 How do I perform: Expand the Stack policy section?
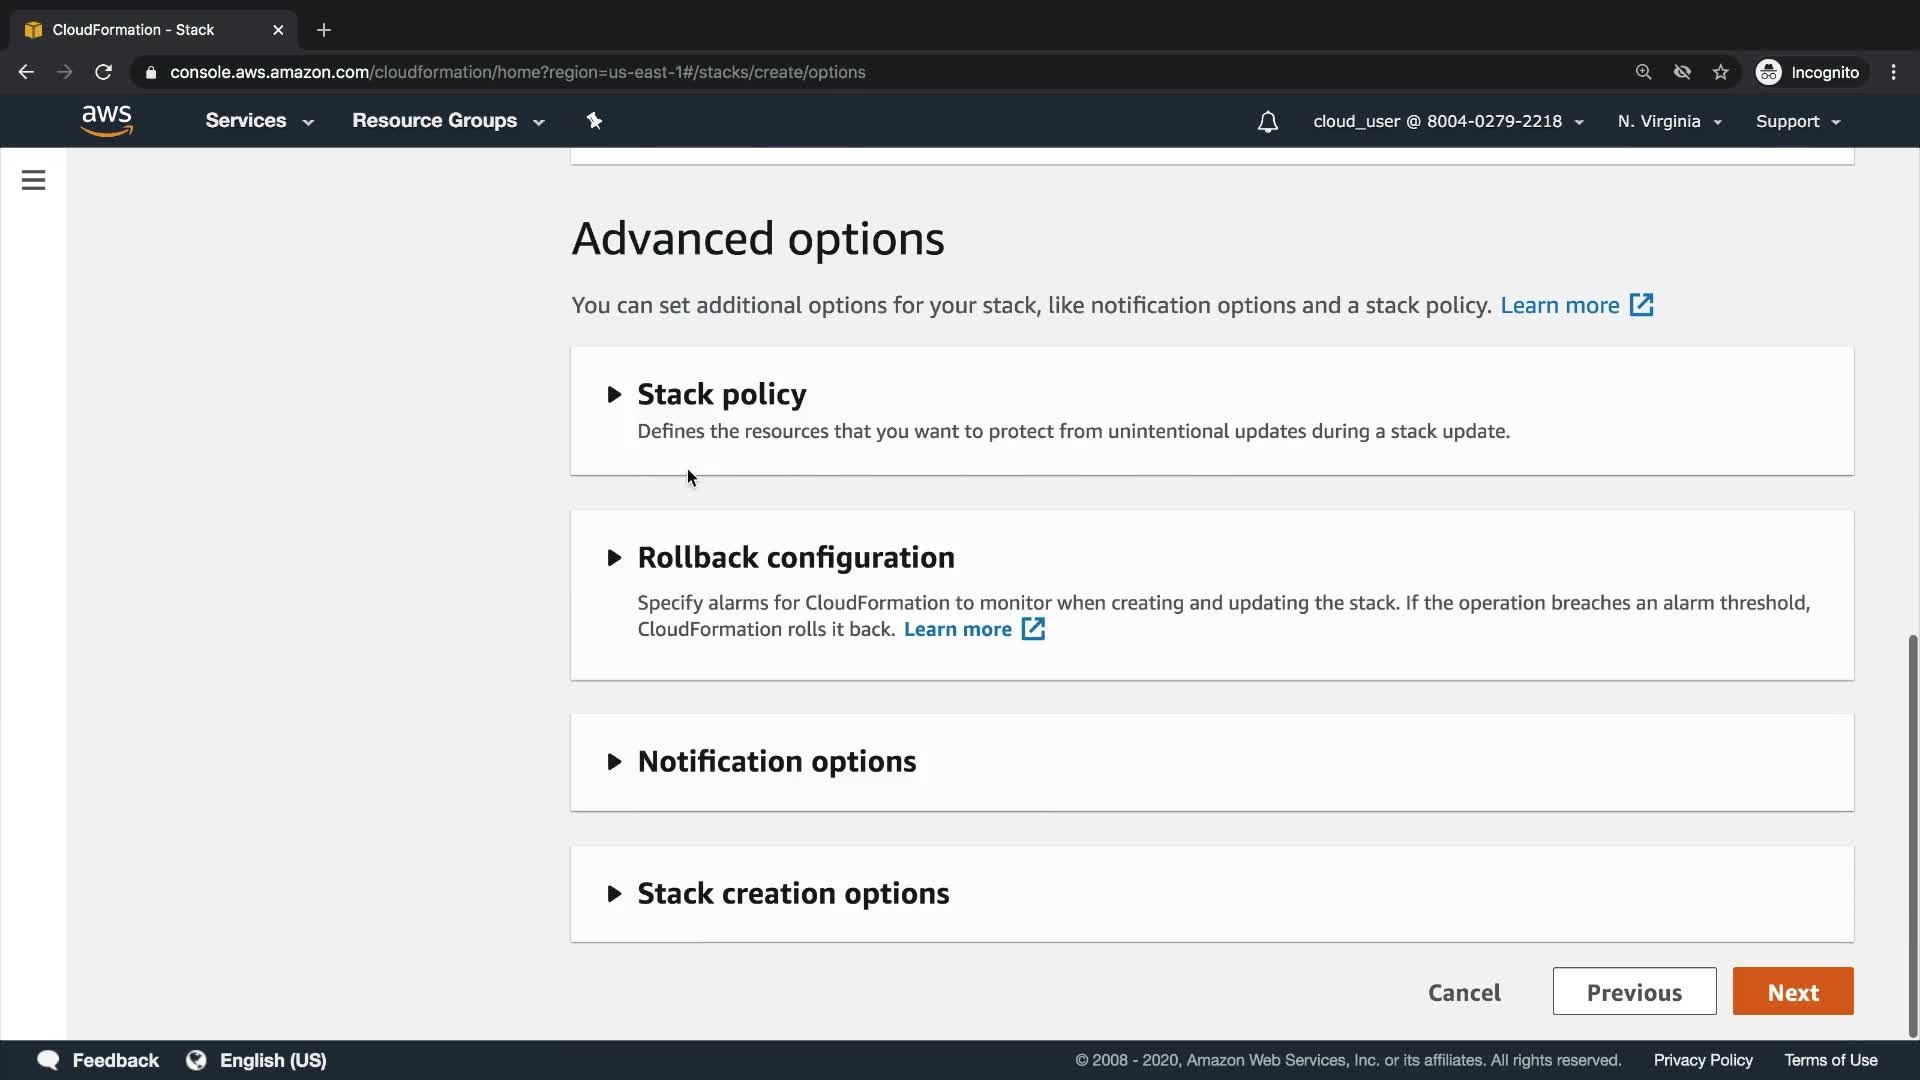[721, 394]
